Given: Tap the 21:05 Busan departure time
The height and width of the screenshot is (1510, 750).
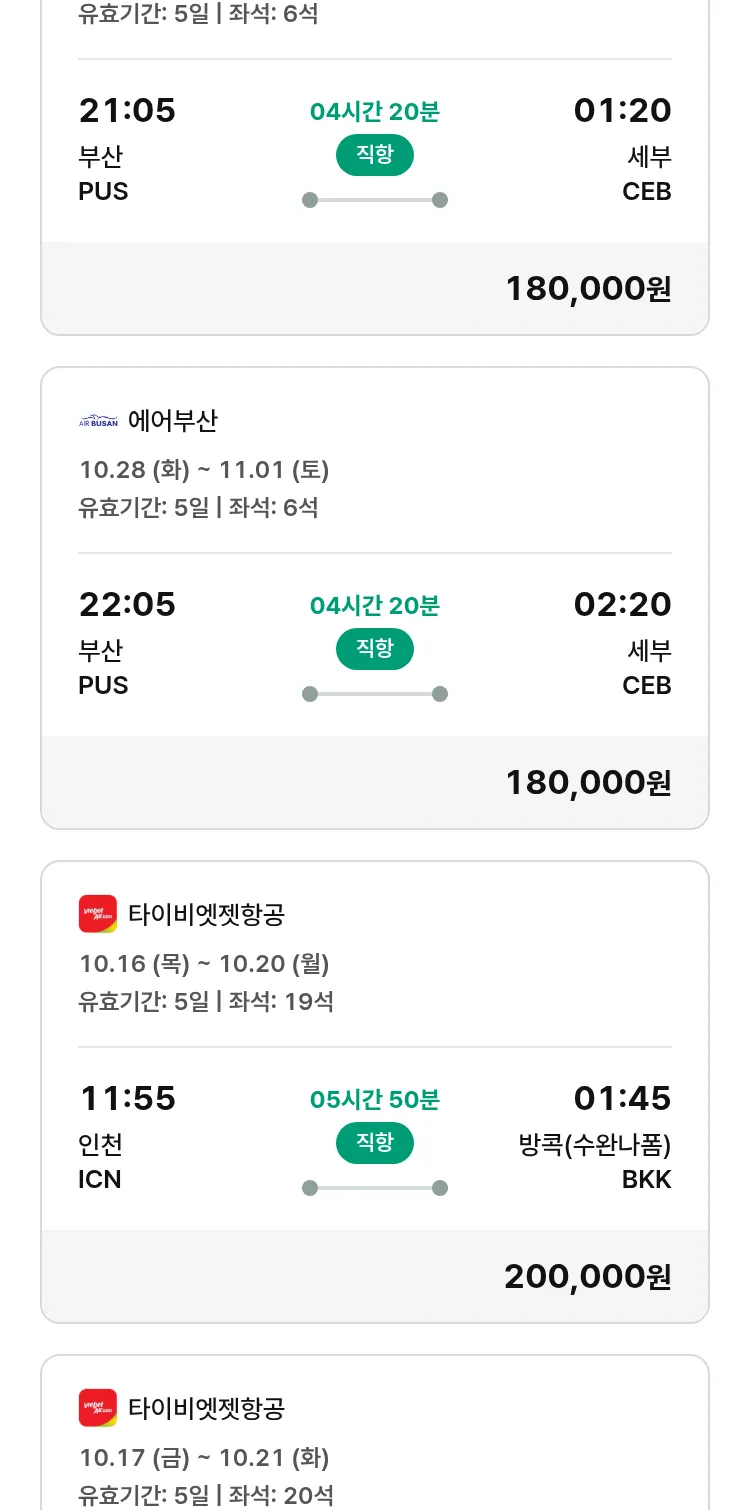Looking at the screenshot, I should (127, 111).
